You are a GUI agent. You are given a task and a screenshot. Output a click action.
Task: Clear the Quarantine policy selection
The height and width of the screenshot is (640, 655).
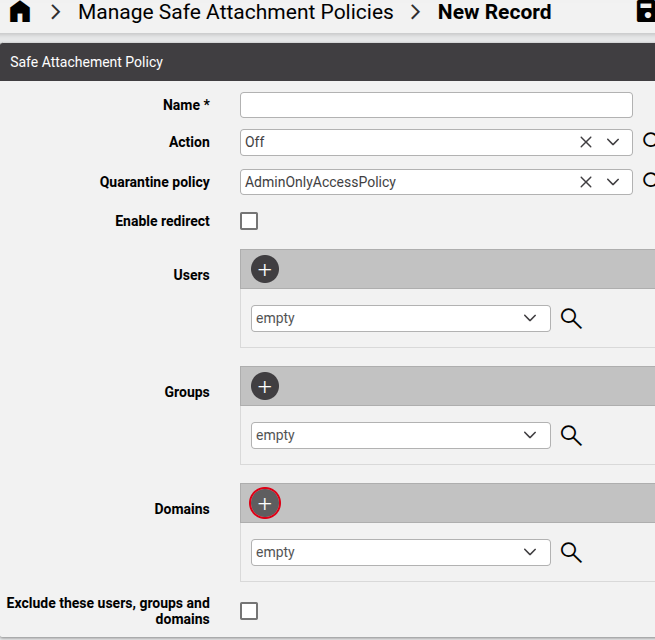click(x=586, y=182)
